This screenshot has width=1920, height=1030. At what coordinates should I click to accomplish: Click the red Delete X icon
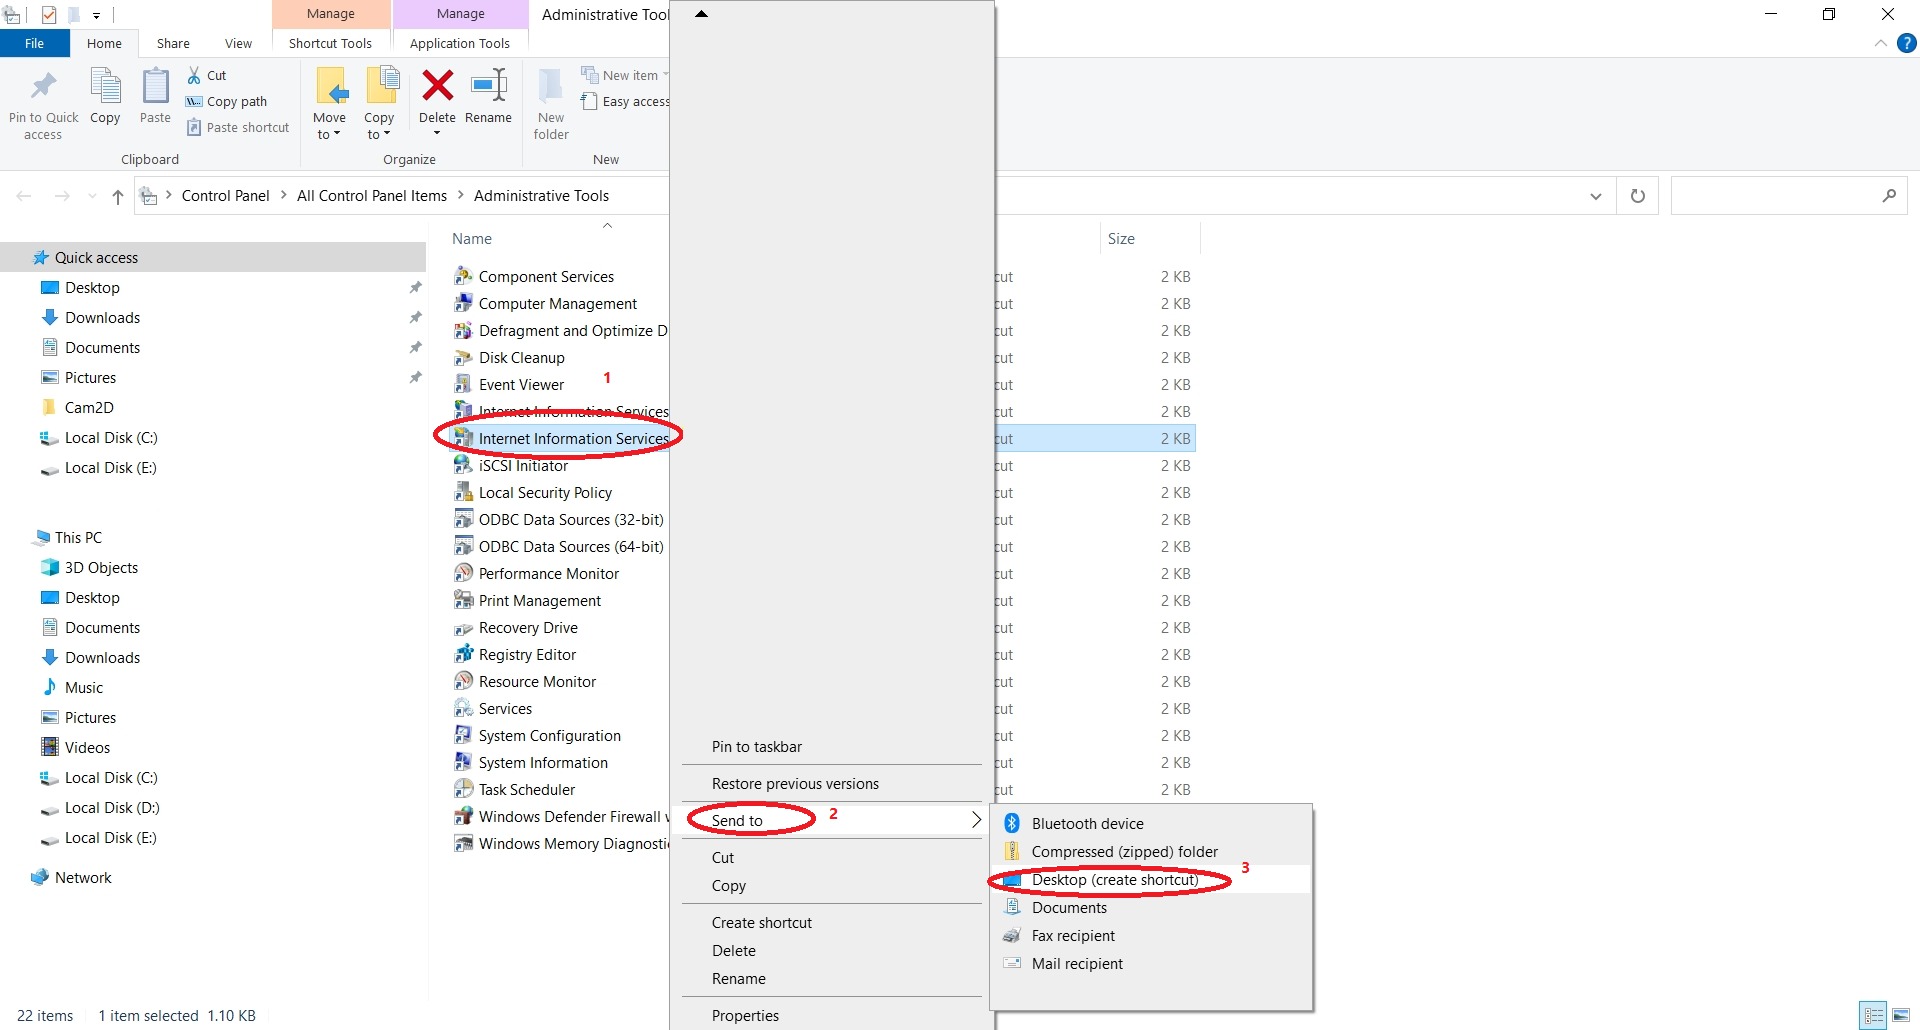tap(437, 86)
